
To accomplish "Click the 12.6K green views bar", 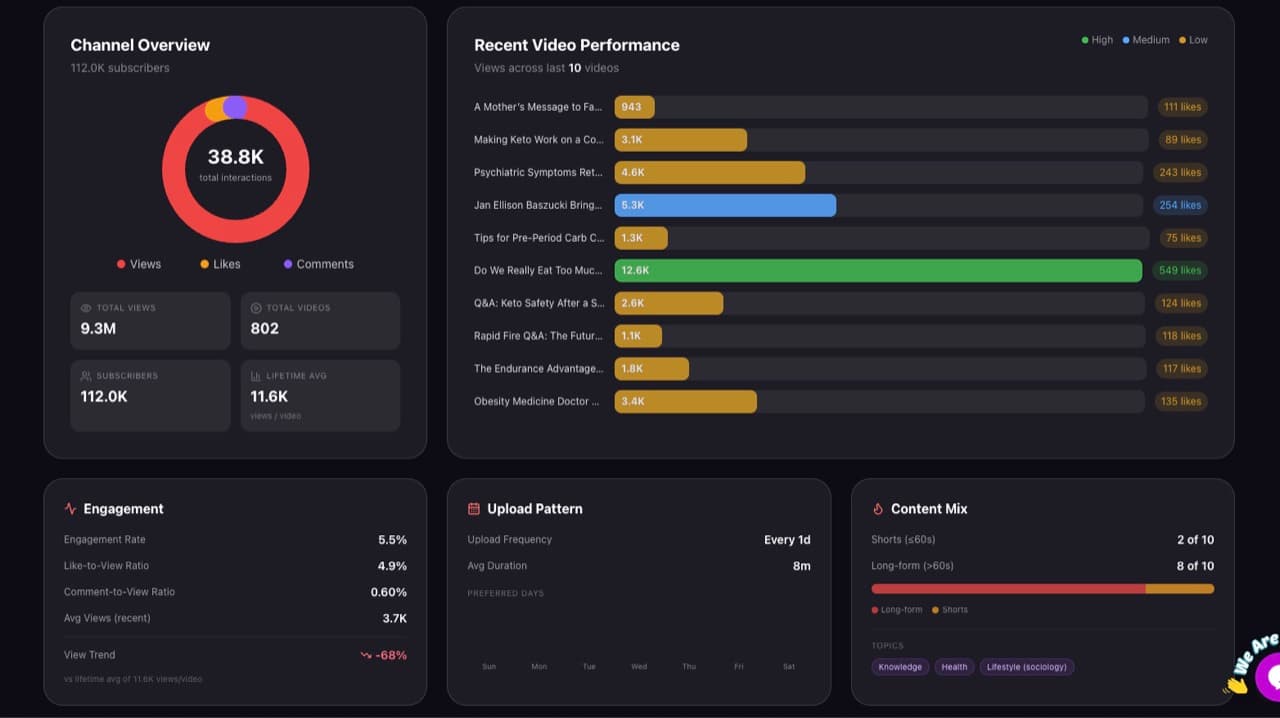I will (878, 270).
